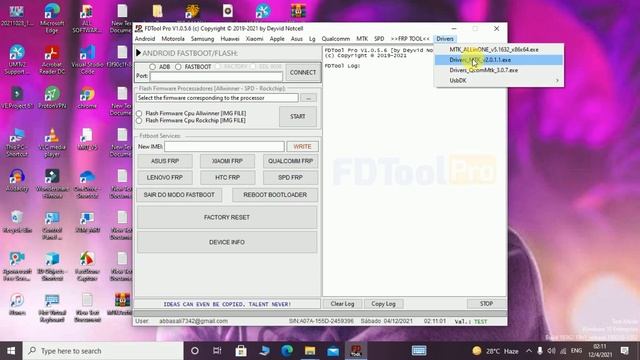Click the START flash button
Screen dimensions: 640x360
[298, 117]
